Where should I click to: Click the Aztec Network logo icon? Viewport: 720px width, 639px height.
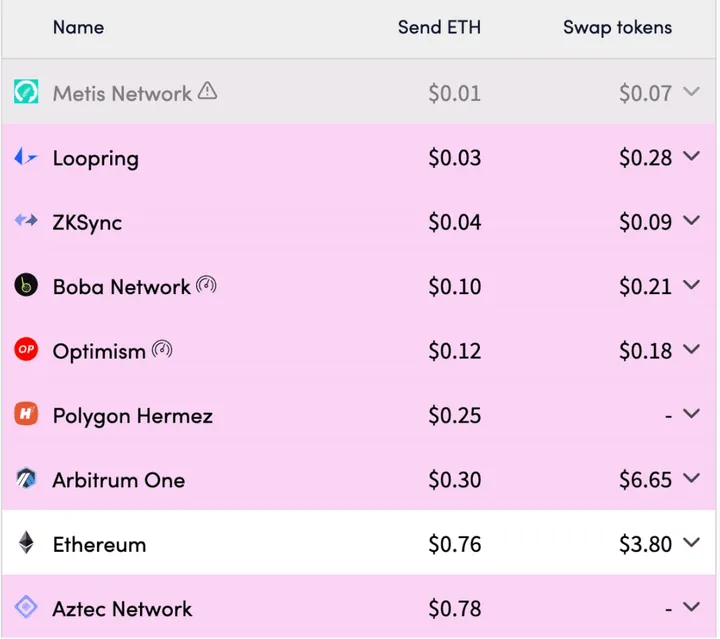pyautogui.click(x=26, y=608)
